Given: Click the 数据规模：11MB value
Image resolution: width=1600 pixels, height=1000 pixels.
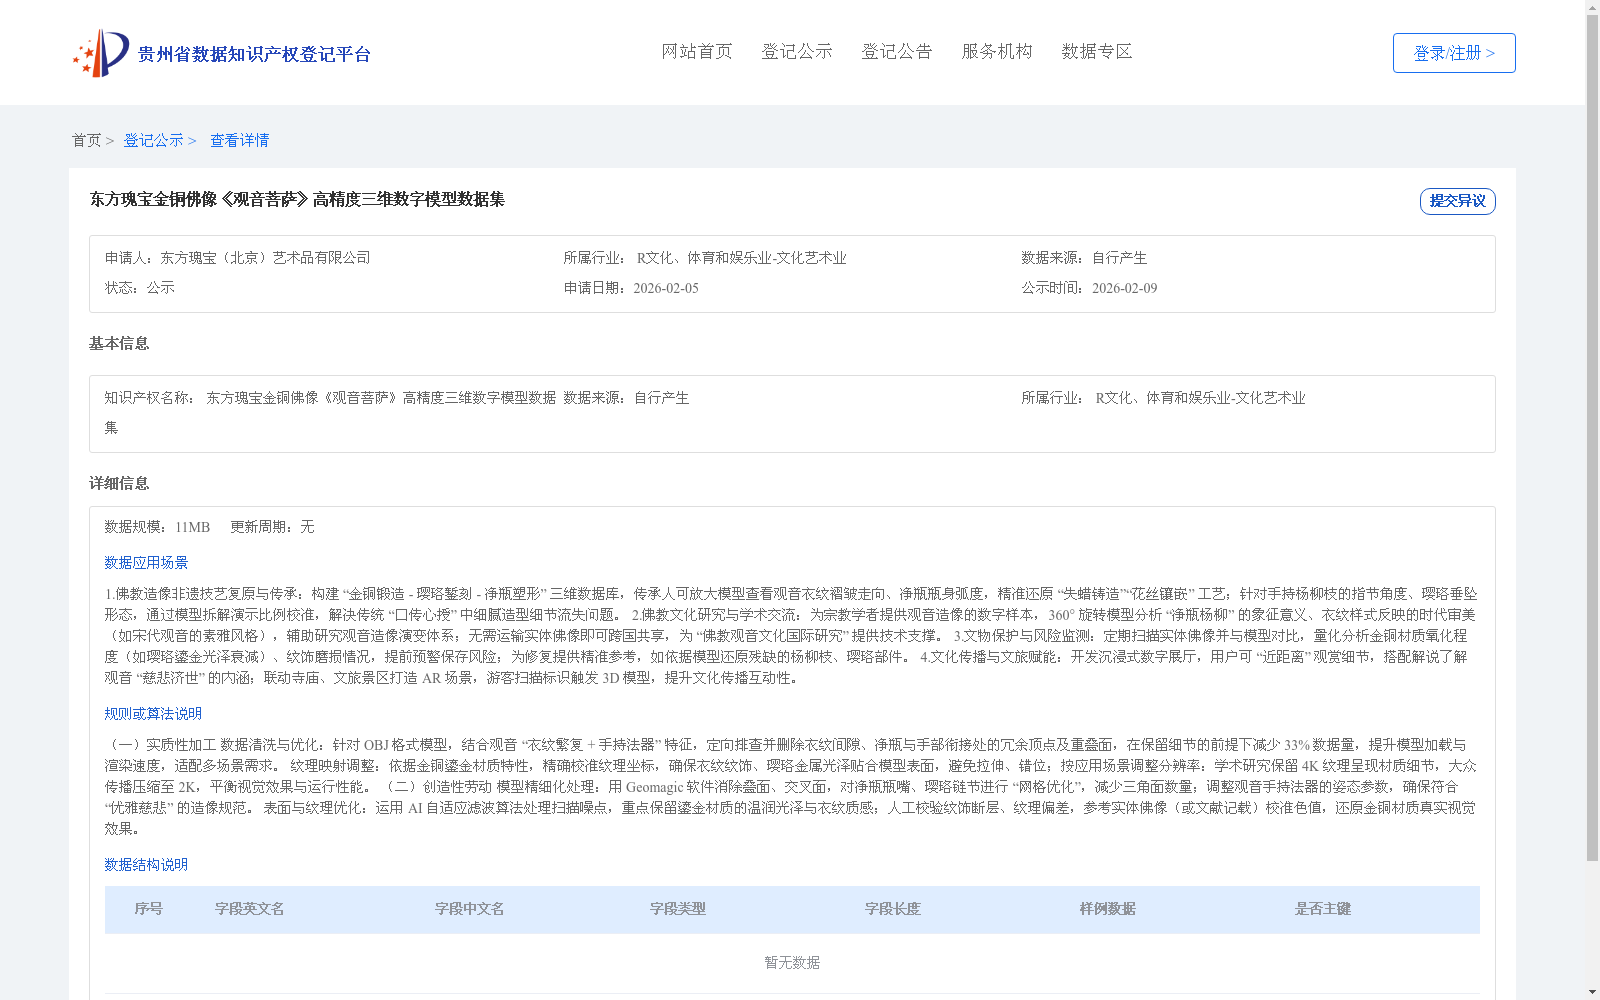Looking at the screenshot, I should 157,527.
